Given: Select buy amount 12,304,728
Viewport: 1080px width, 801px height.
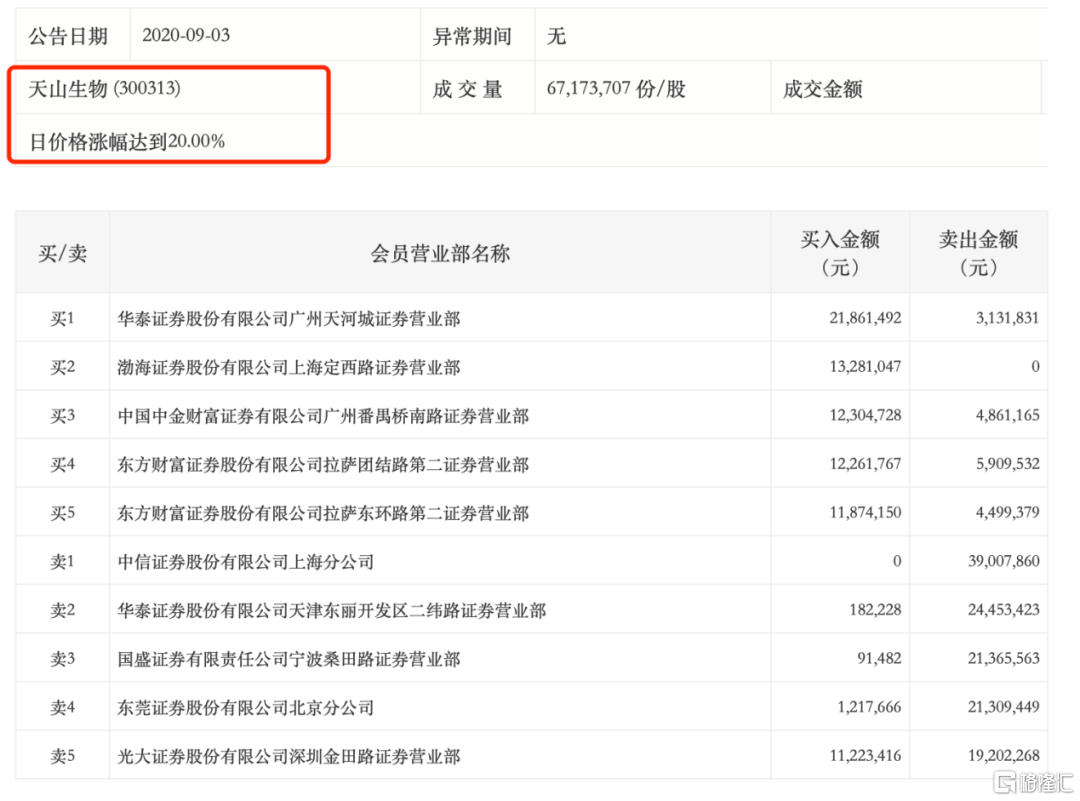Looking at the screenshot, I should click(x=865, y=415).
